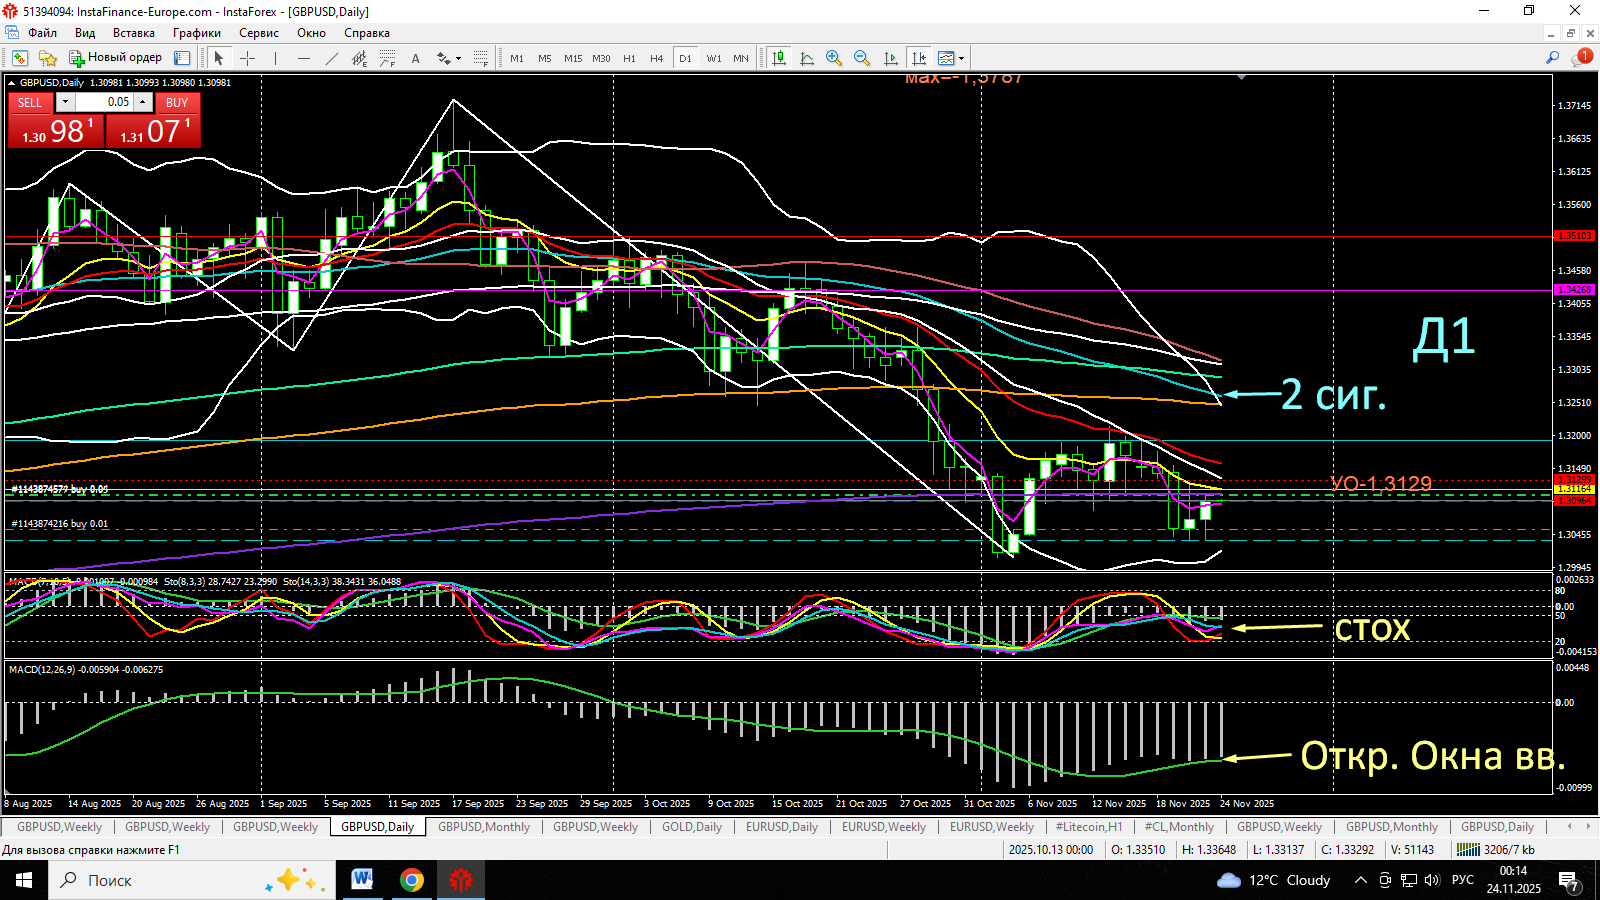1600x900 pixels.
Task: Switch chart to W1 timeframe
Action: click(x=714, y=58)
